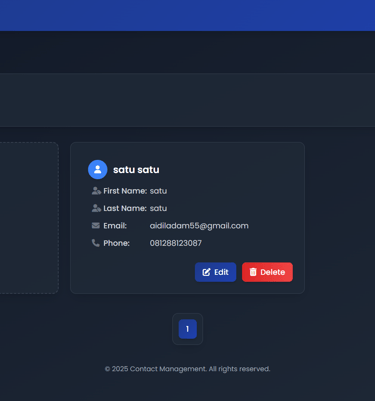
Task: Click the First Name: label
Action: tap(125, 191)
